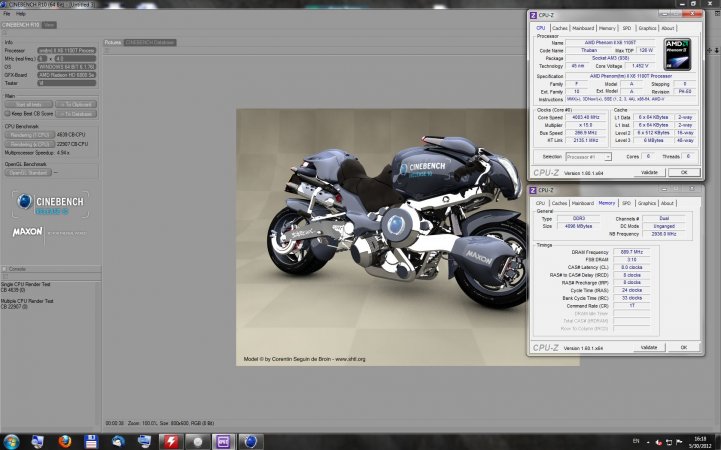
Task: Click Validate in the top CPU-Z window
Action: click(x=649, y=172)
